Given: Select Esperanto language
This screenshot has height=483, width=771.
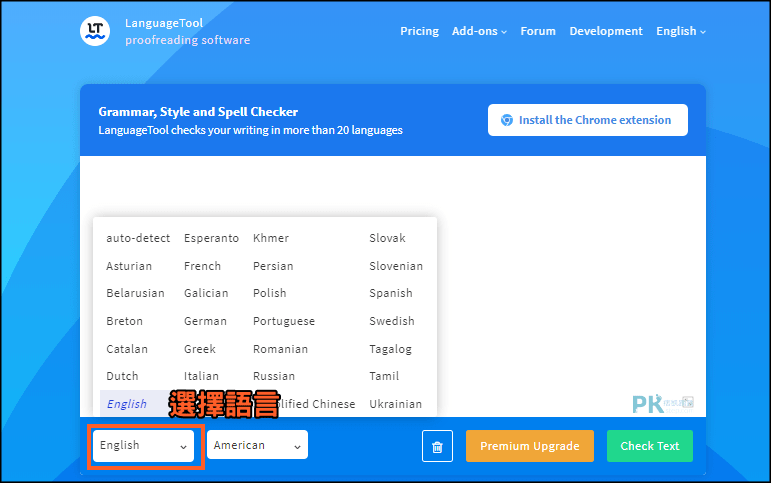Looking at the screenshot, I should (x=211, y=238).
